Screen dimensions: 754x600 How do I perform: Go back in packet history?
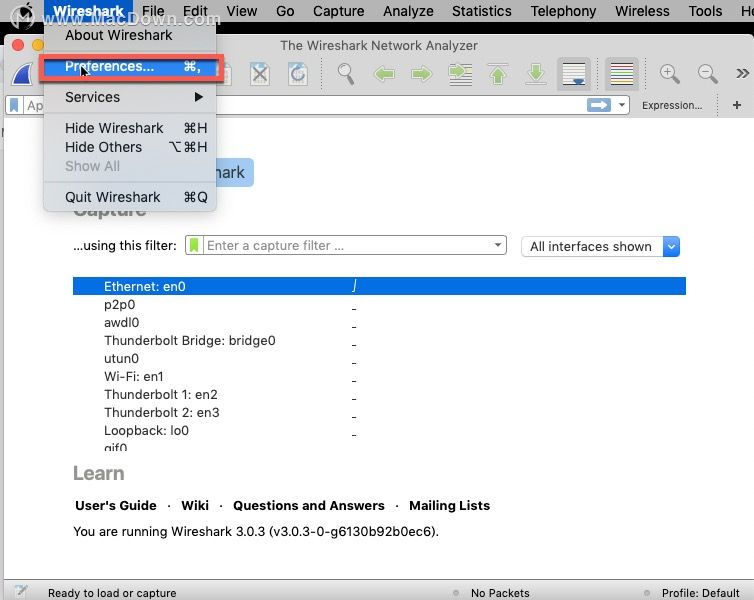(x=384, y=74)
